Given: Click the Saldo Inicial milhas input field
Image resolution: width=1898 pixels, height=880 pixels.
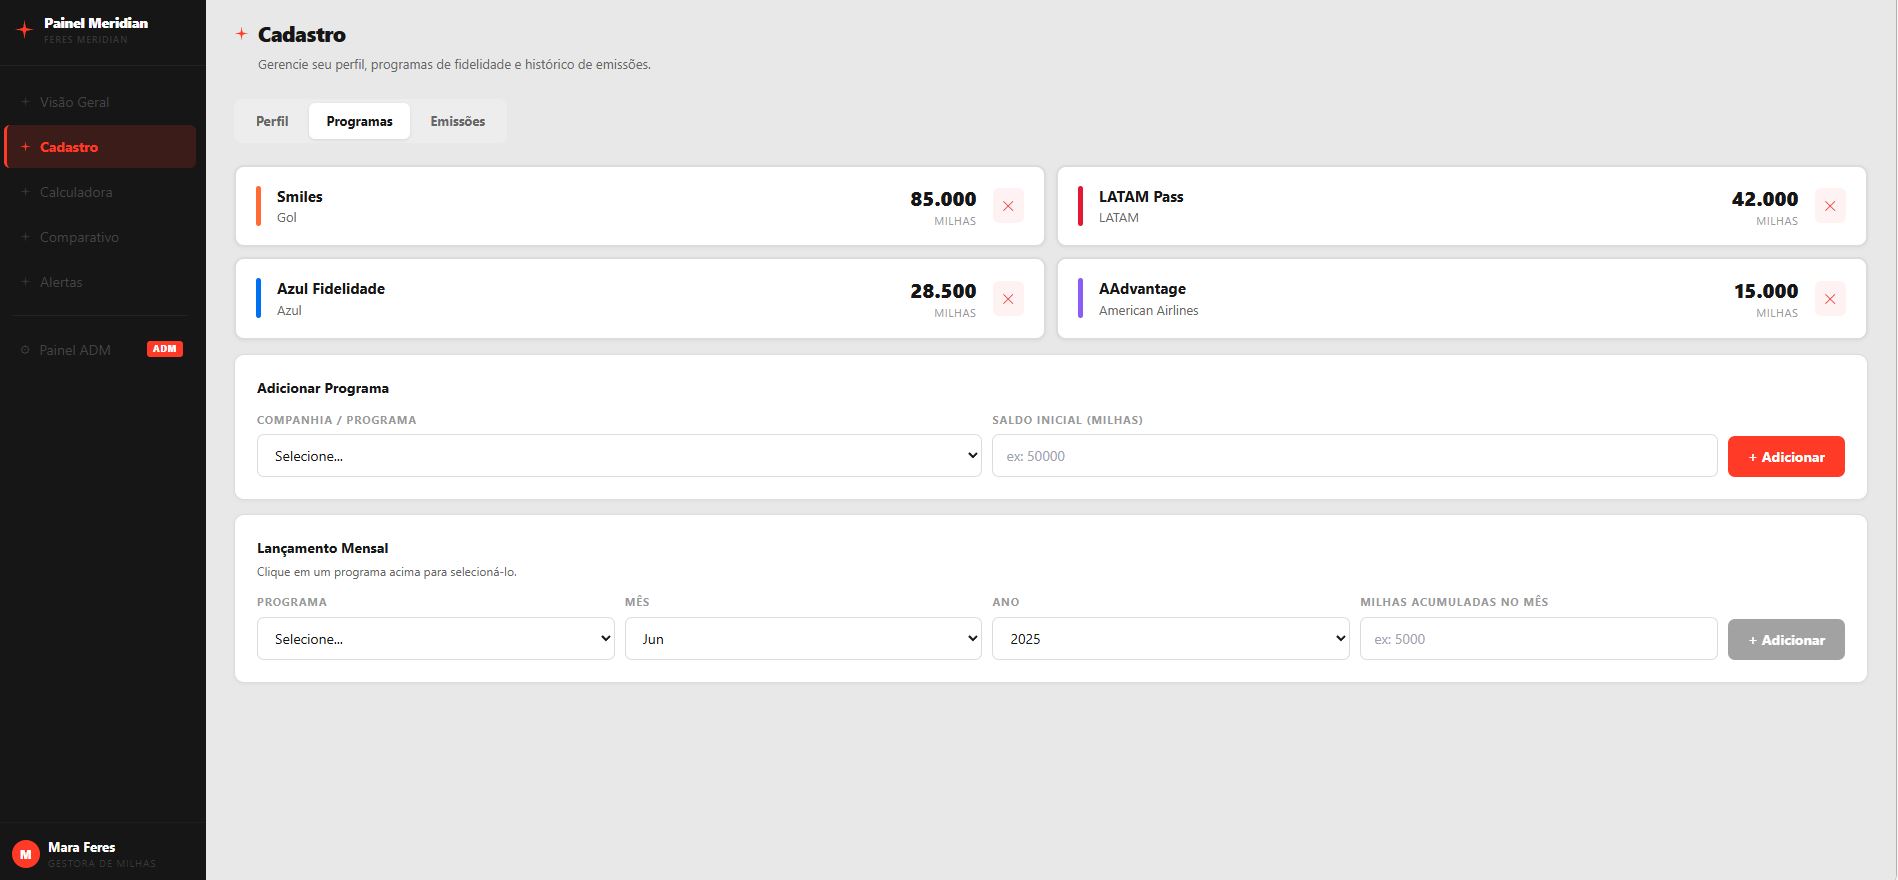Looking at the screenshot, I should [1354, 456].
